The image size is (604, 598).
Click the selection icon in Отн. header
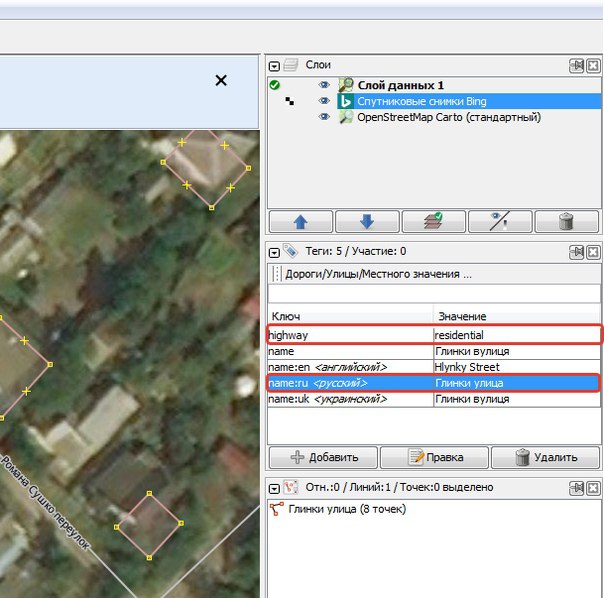[x=291, y=487]
